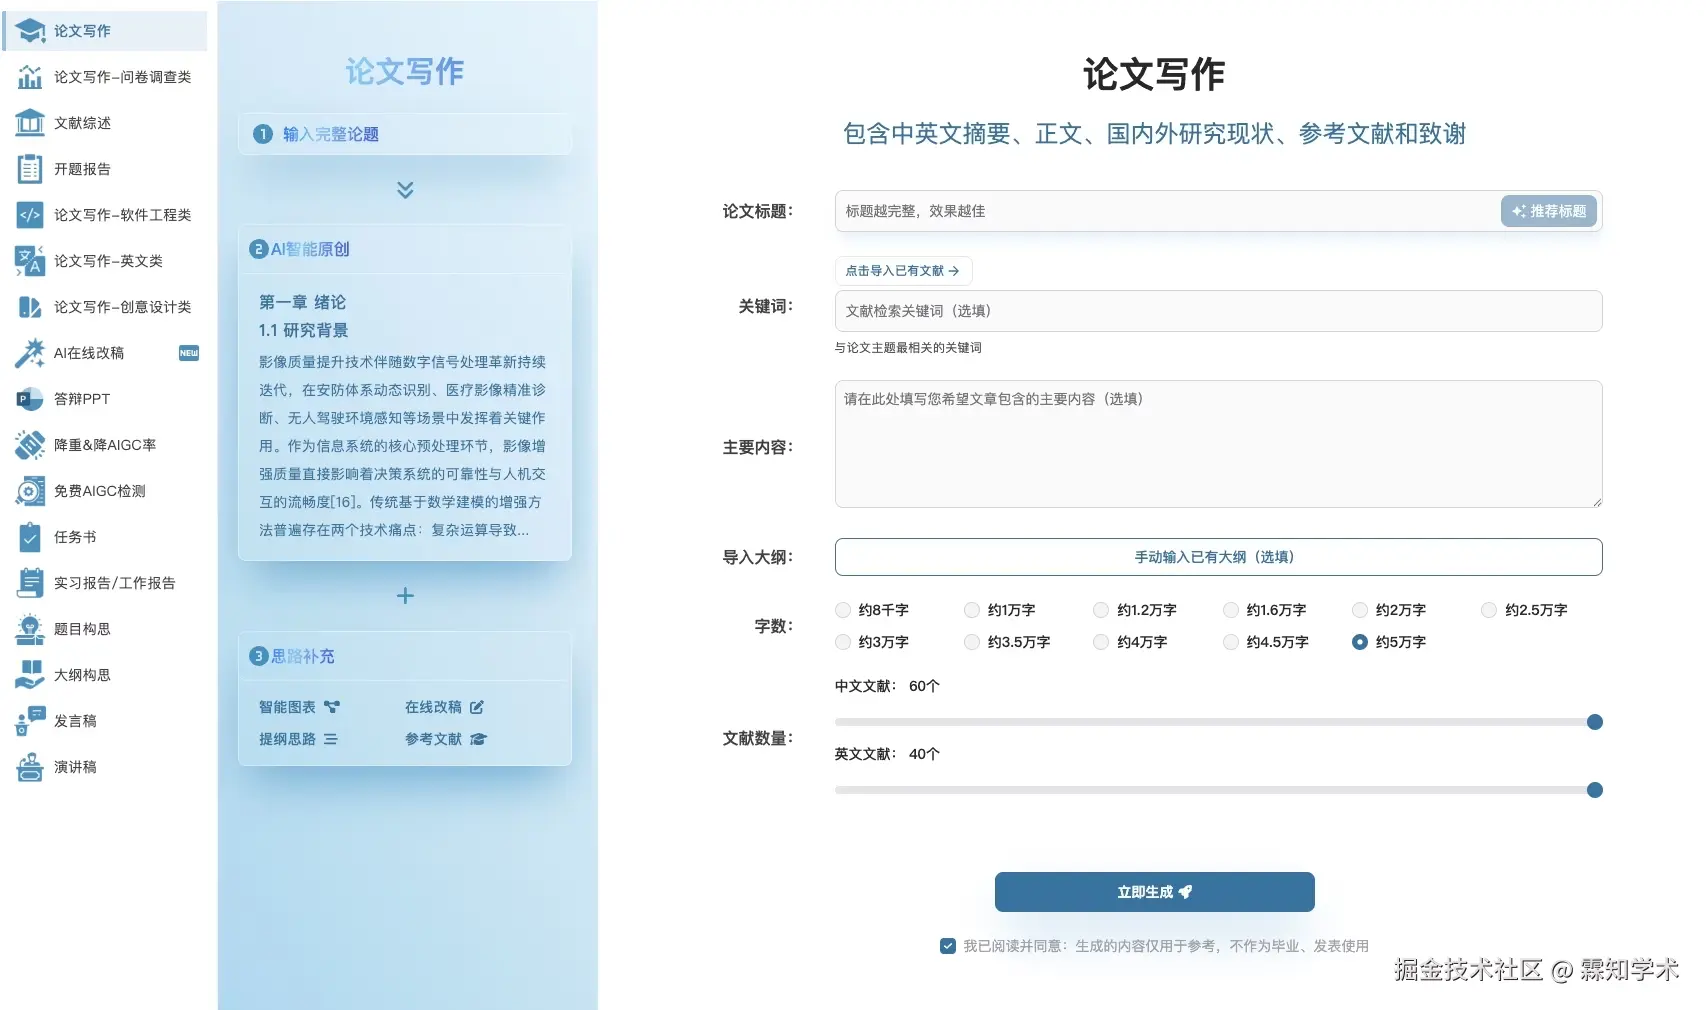Open the 答辩PPT generator

(81, 399)
